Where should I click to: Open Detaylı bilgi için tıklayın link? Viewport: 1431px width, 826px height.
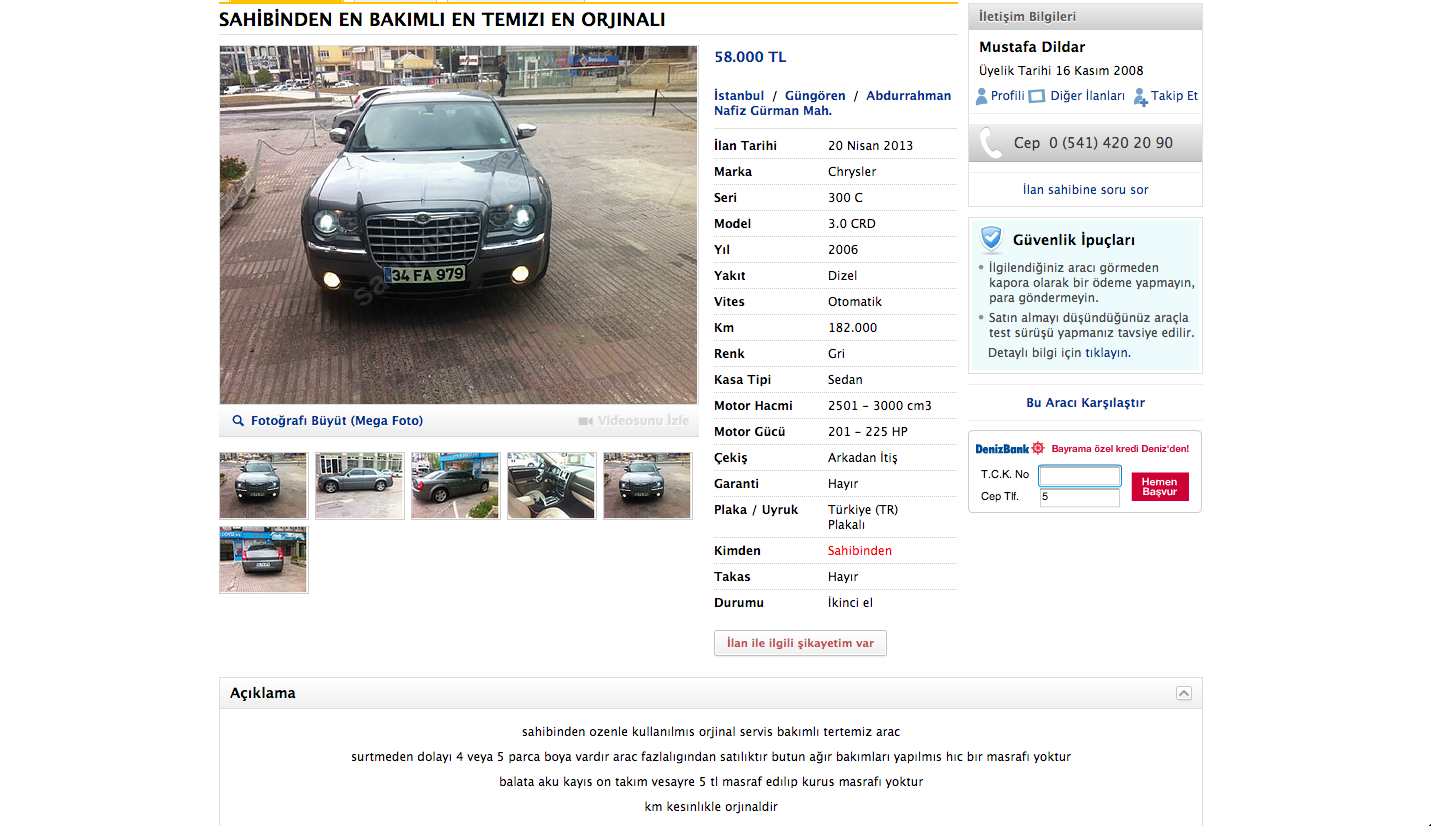[1059, 353]
